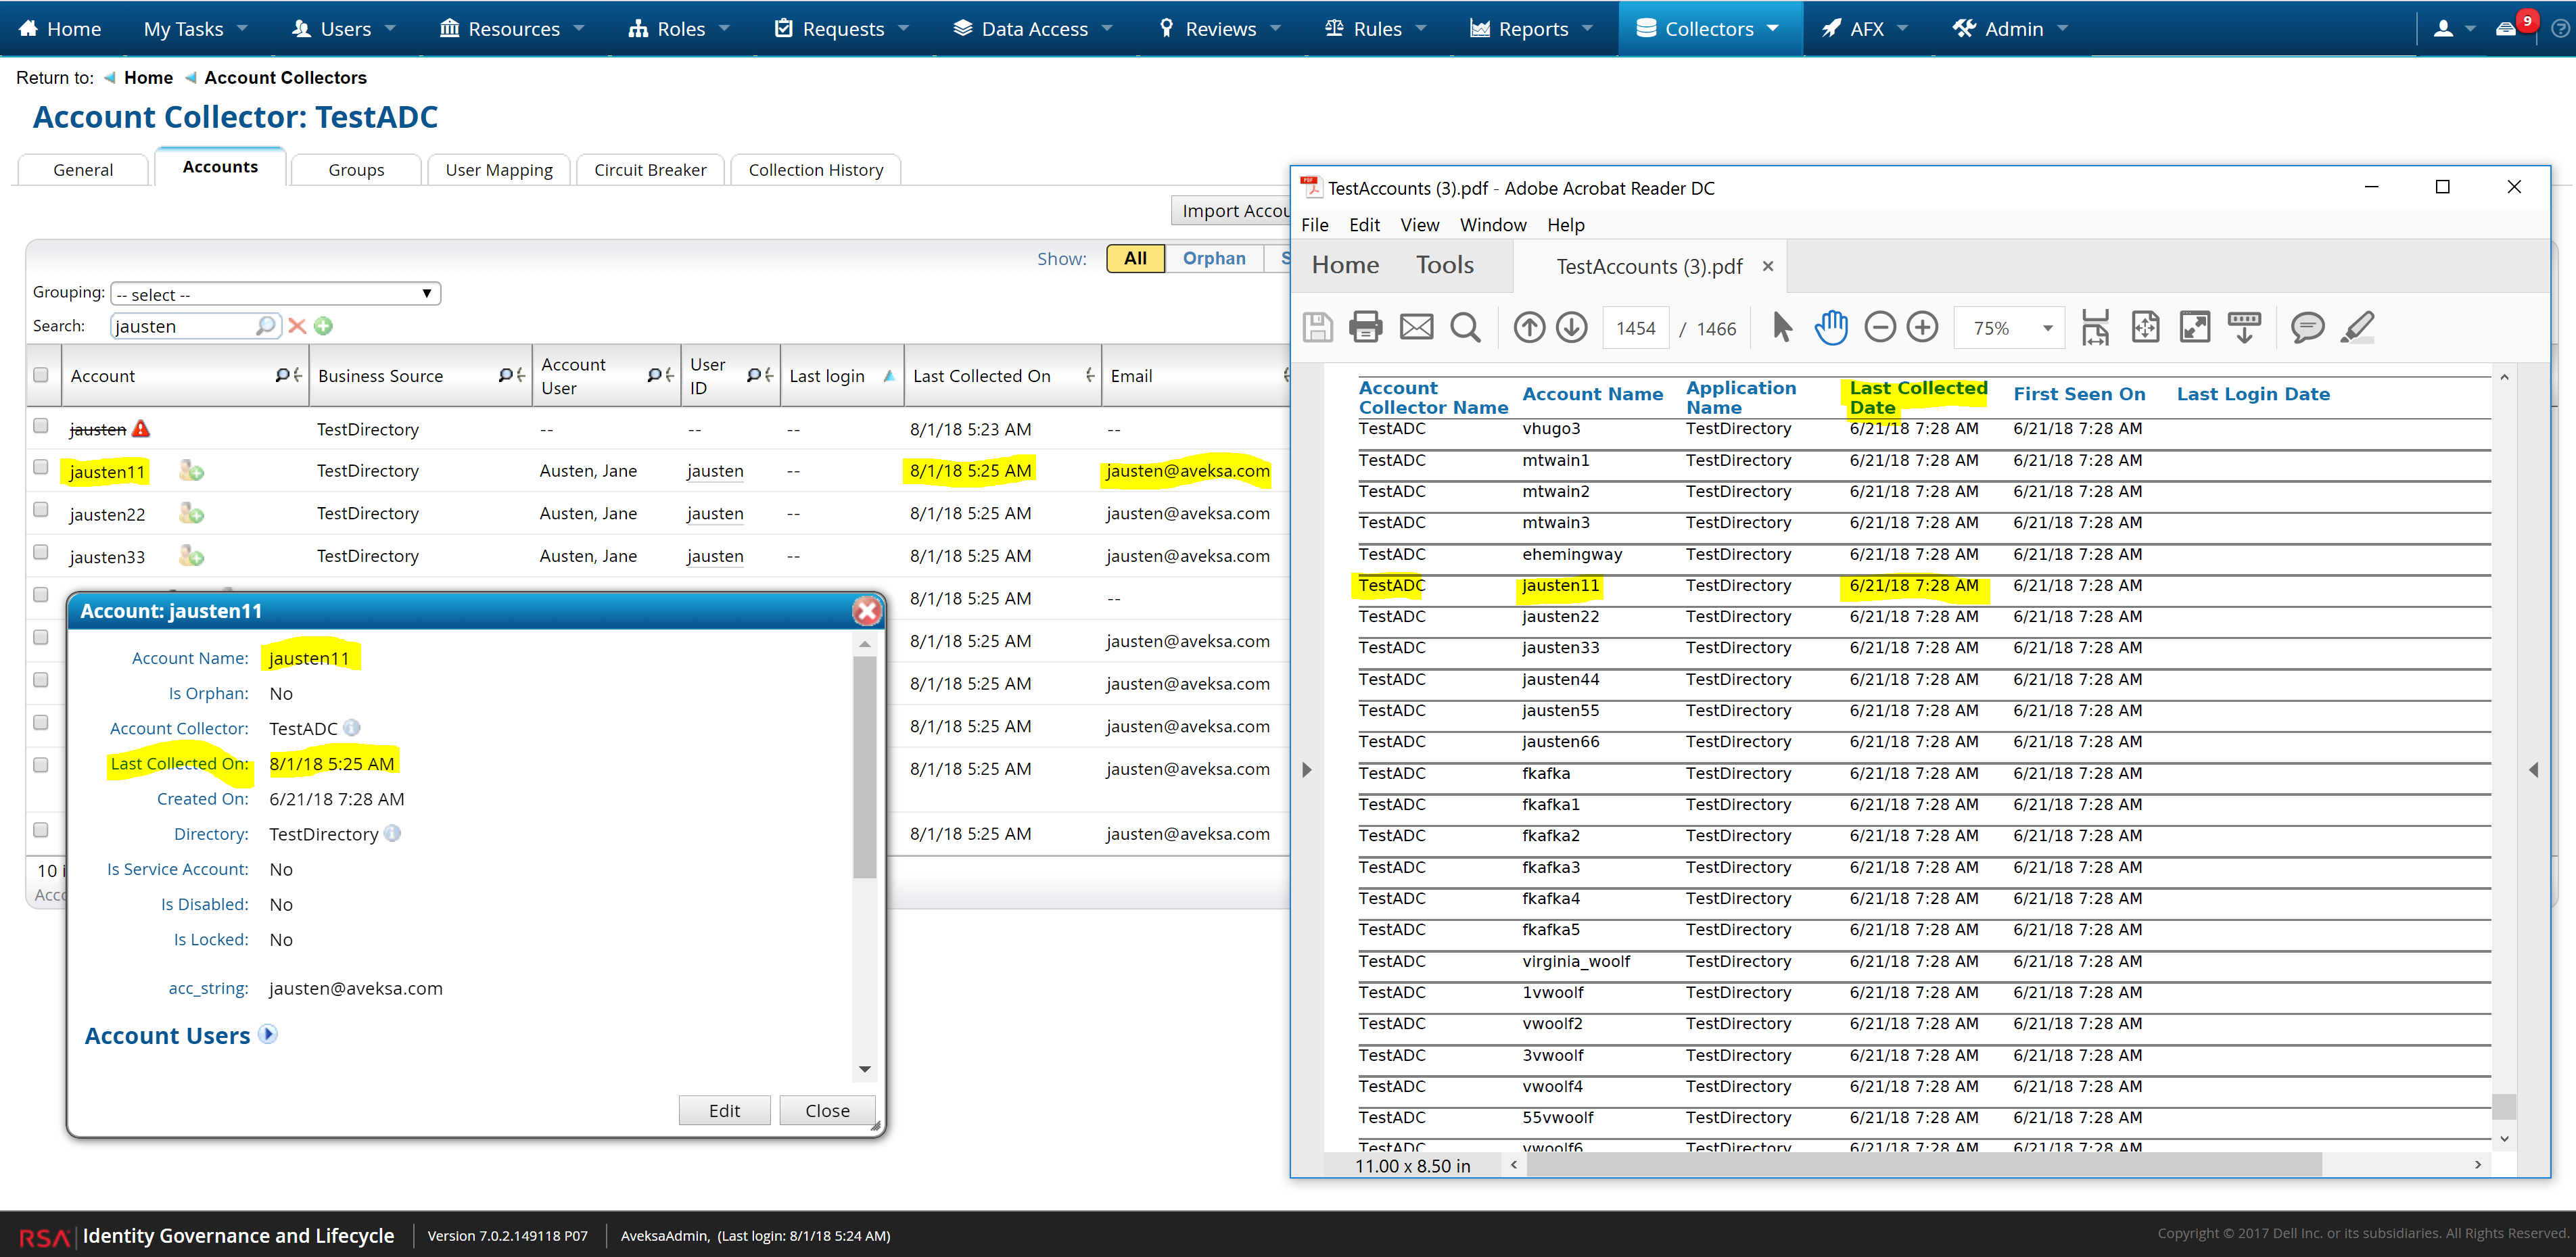Image resolution: width=2576 pixels, height=1257 pixels.
Task: Open the Add Comment bubble tool
Action: coord(2307,327)
